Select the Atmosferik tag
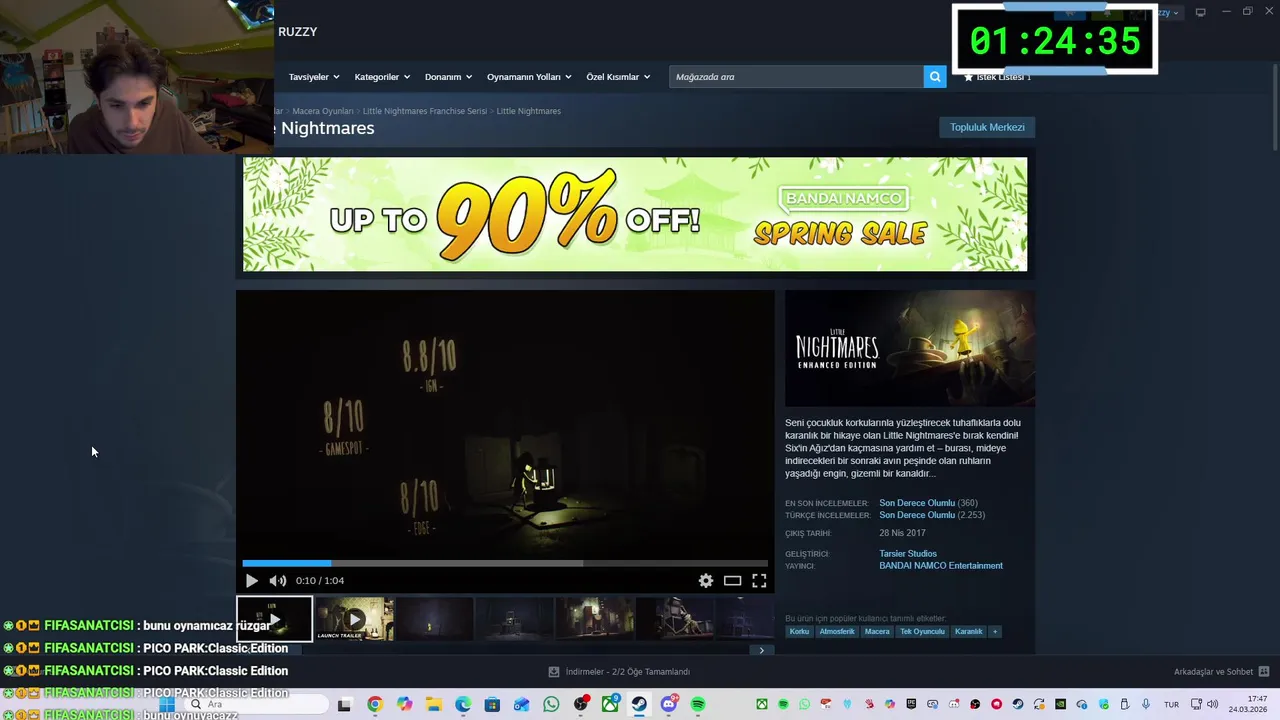This screenshot has width=1280, height=720. [x=837, y=632]
